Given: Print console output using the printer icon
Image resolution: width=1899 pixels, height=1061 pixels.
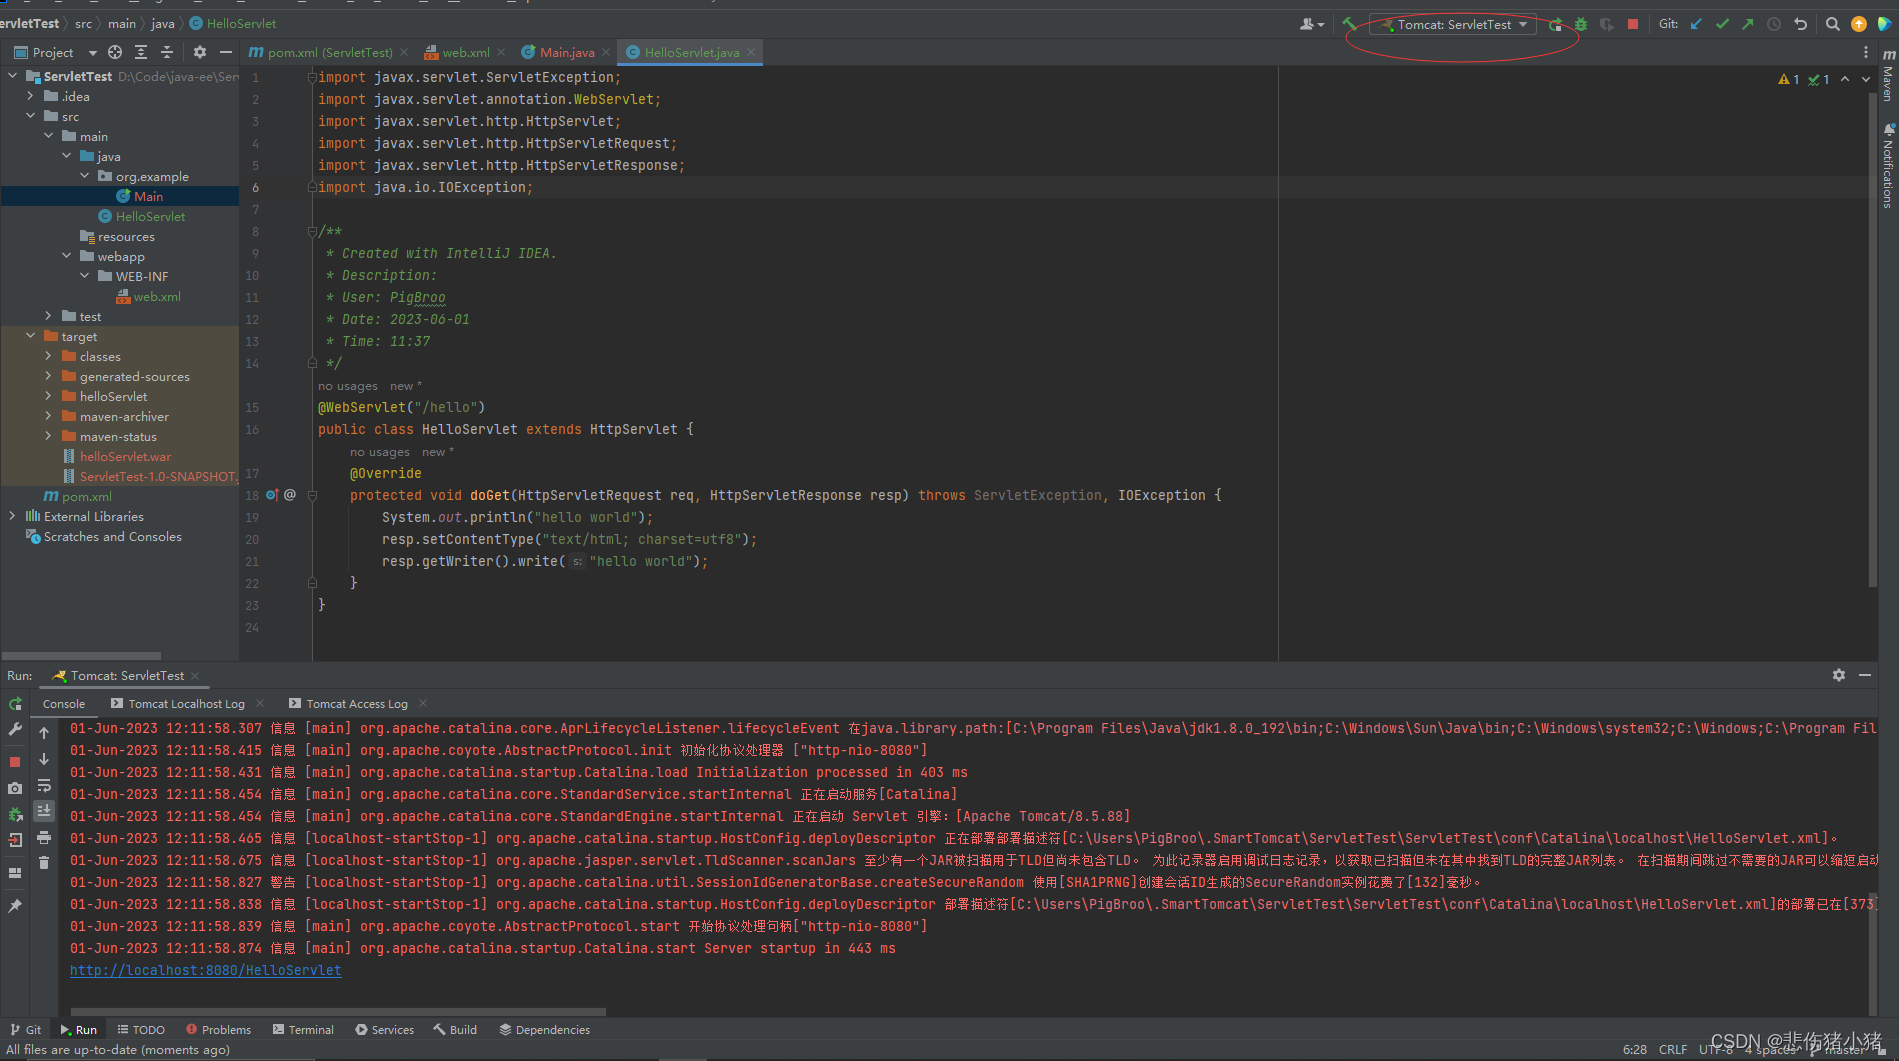Looking at the screenshot, I should [44, 837].
